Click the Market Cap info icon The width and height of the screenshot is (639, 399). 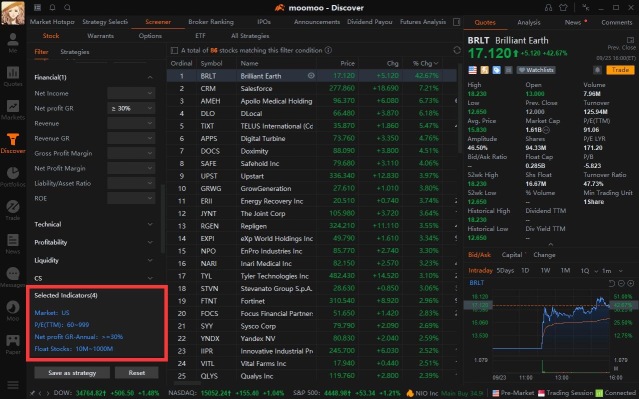(546, 130)
